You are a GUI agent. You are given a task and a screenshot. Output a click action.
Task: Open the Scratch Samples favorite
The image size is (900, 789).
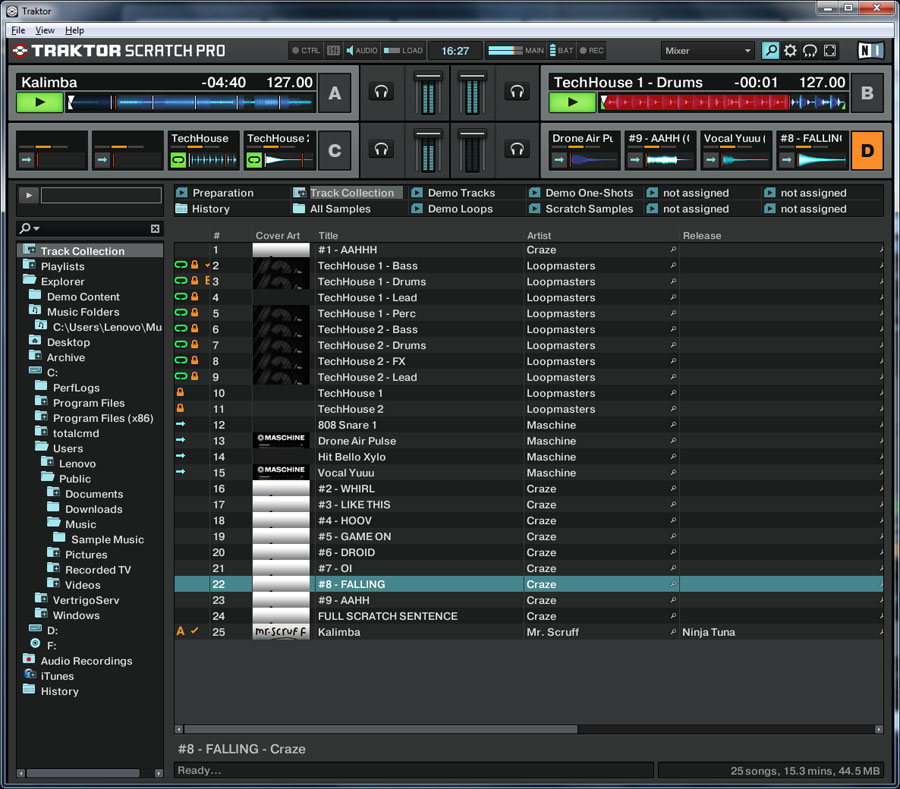click(x=588, y=209)
